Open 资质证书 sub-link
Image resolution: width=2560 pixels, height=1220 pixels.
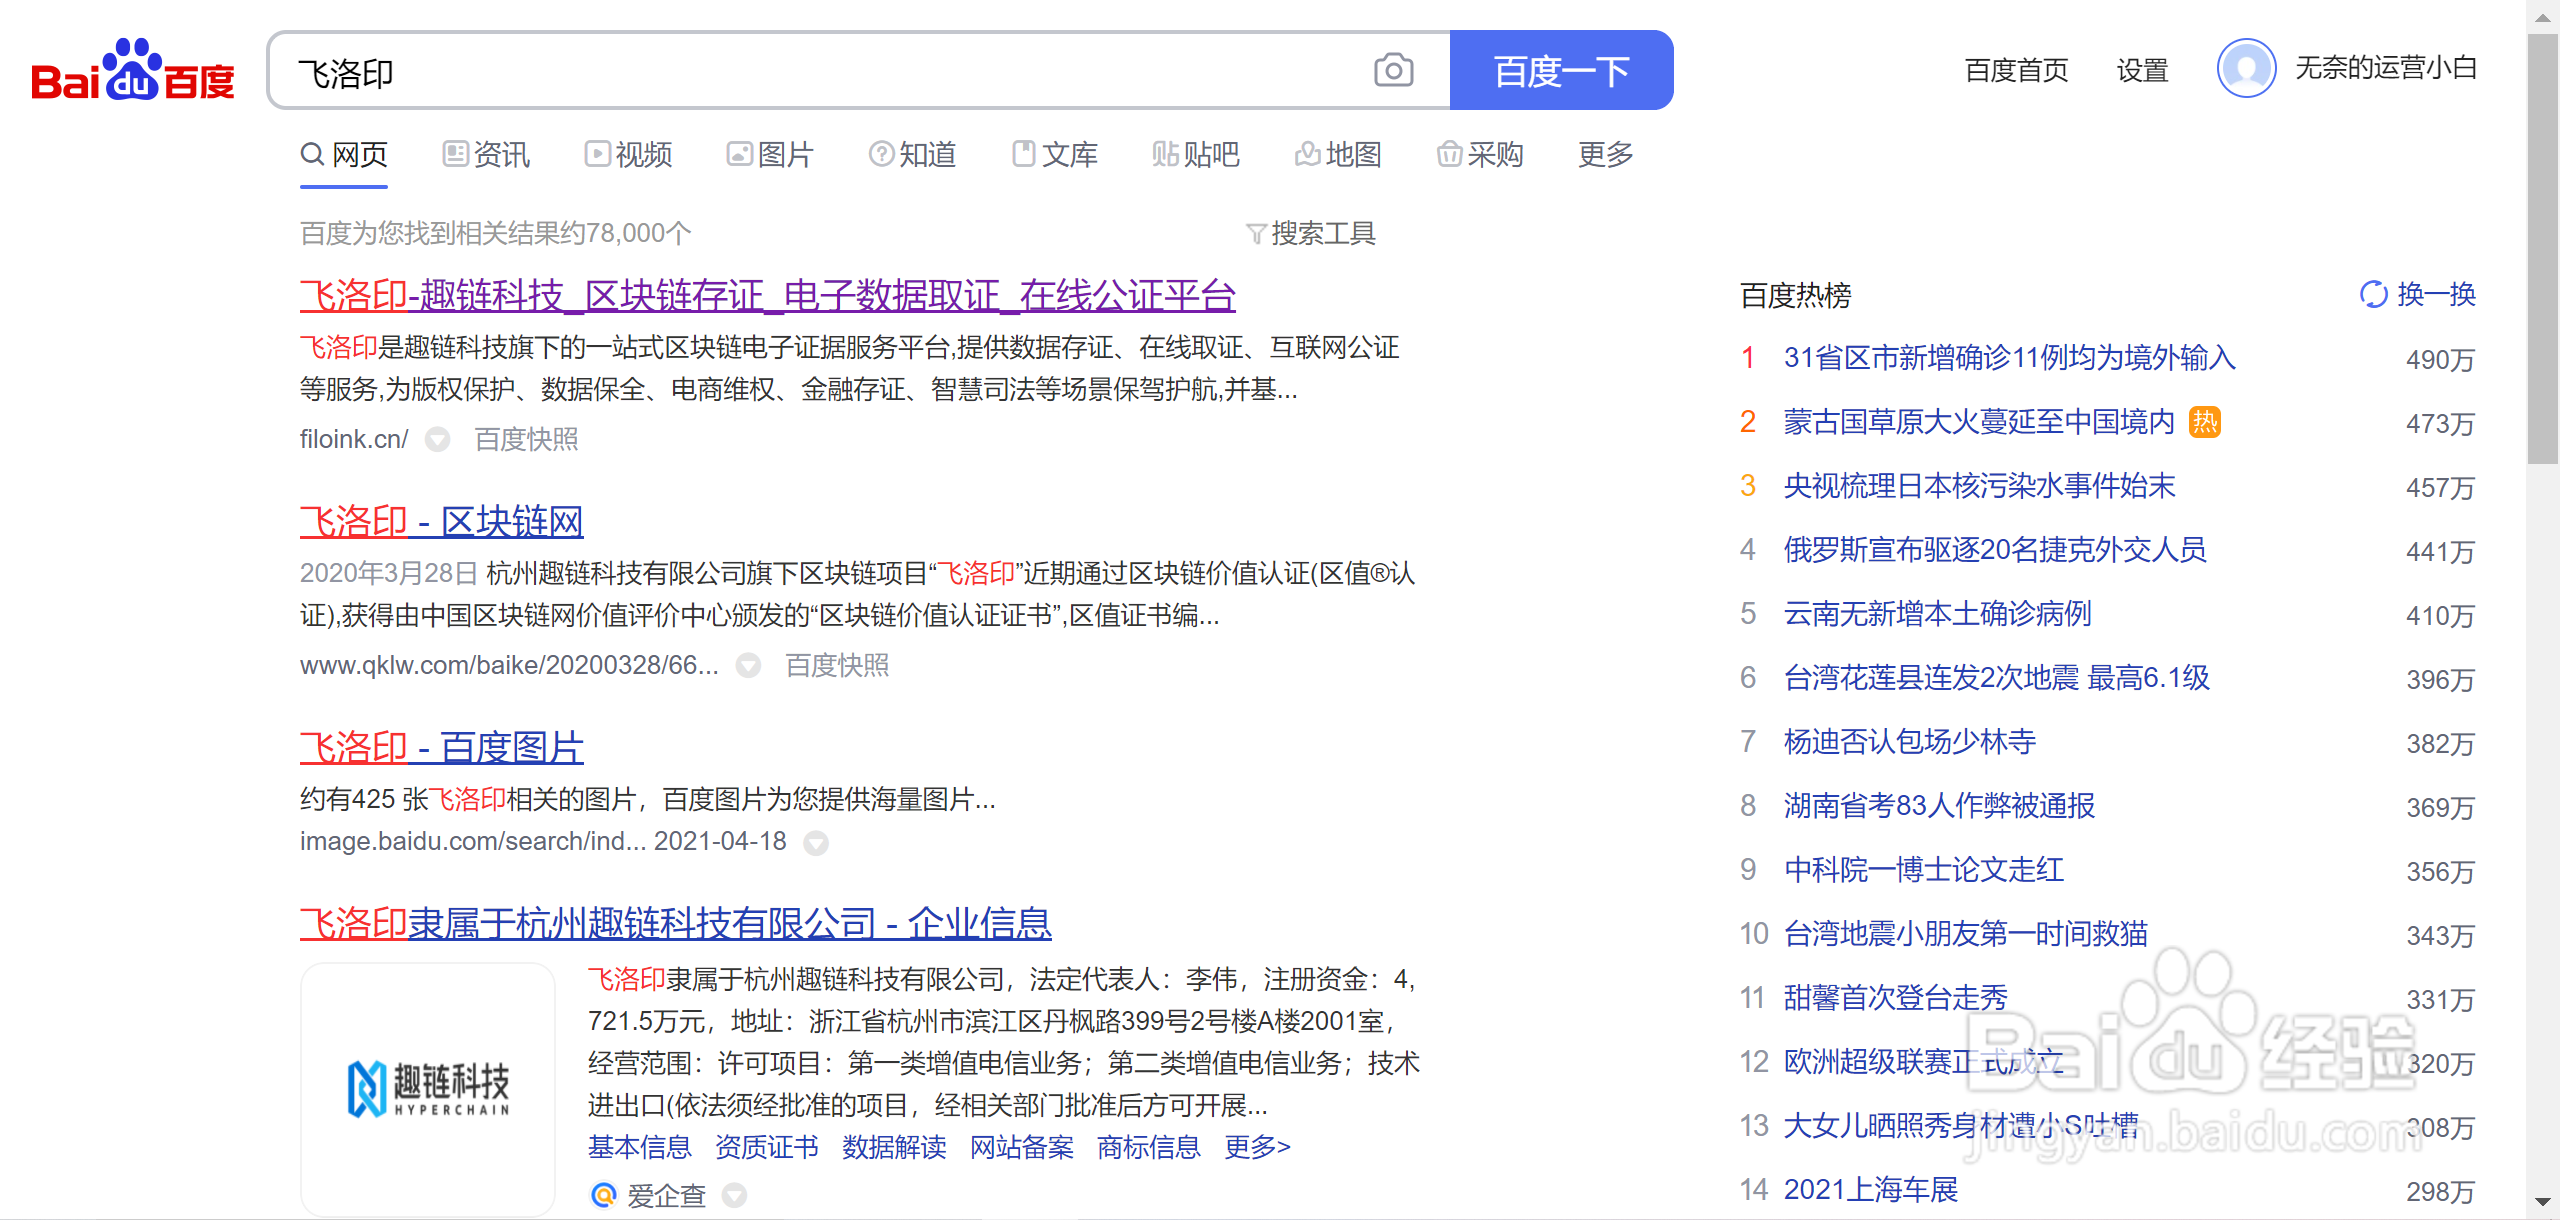pos(767,1147)
